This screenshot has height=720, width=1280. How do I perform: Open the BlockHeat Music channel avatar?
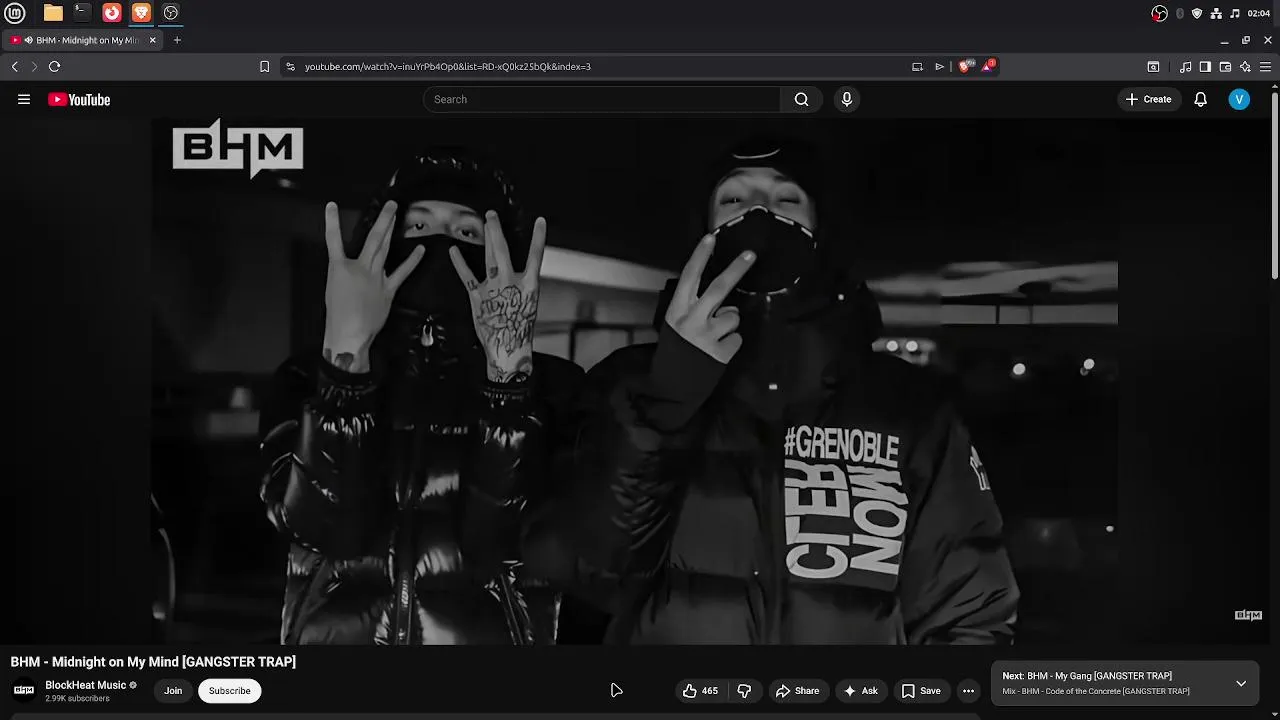24,690
